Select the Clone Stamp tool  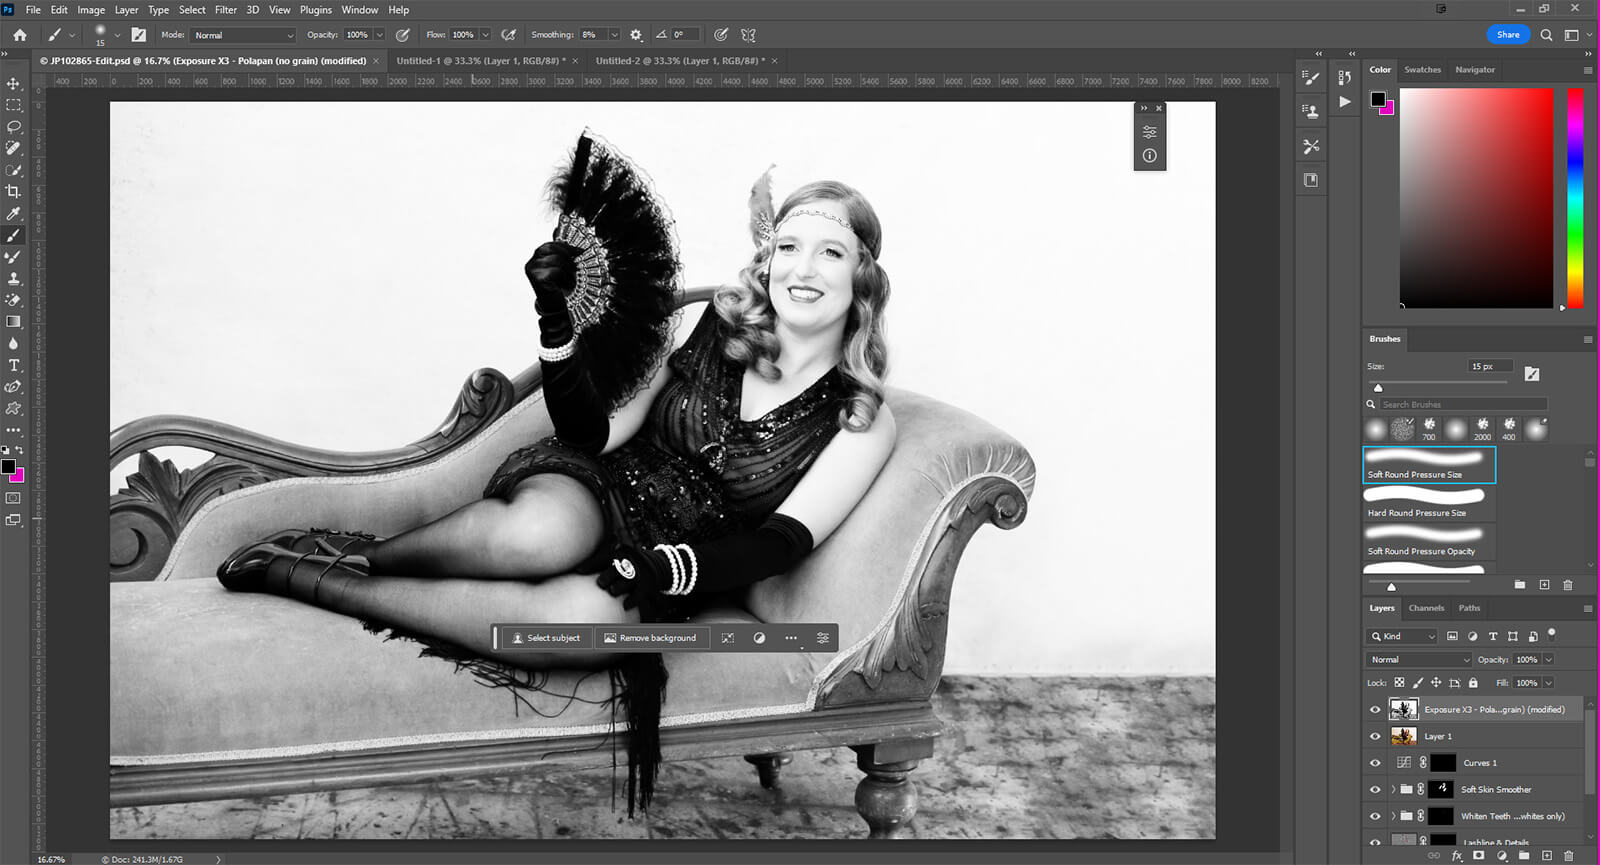[14, 278]
